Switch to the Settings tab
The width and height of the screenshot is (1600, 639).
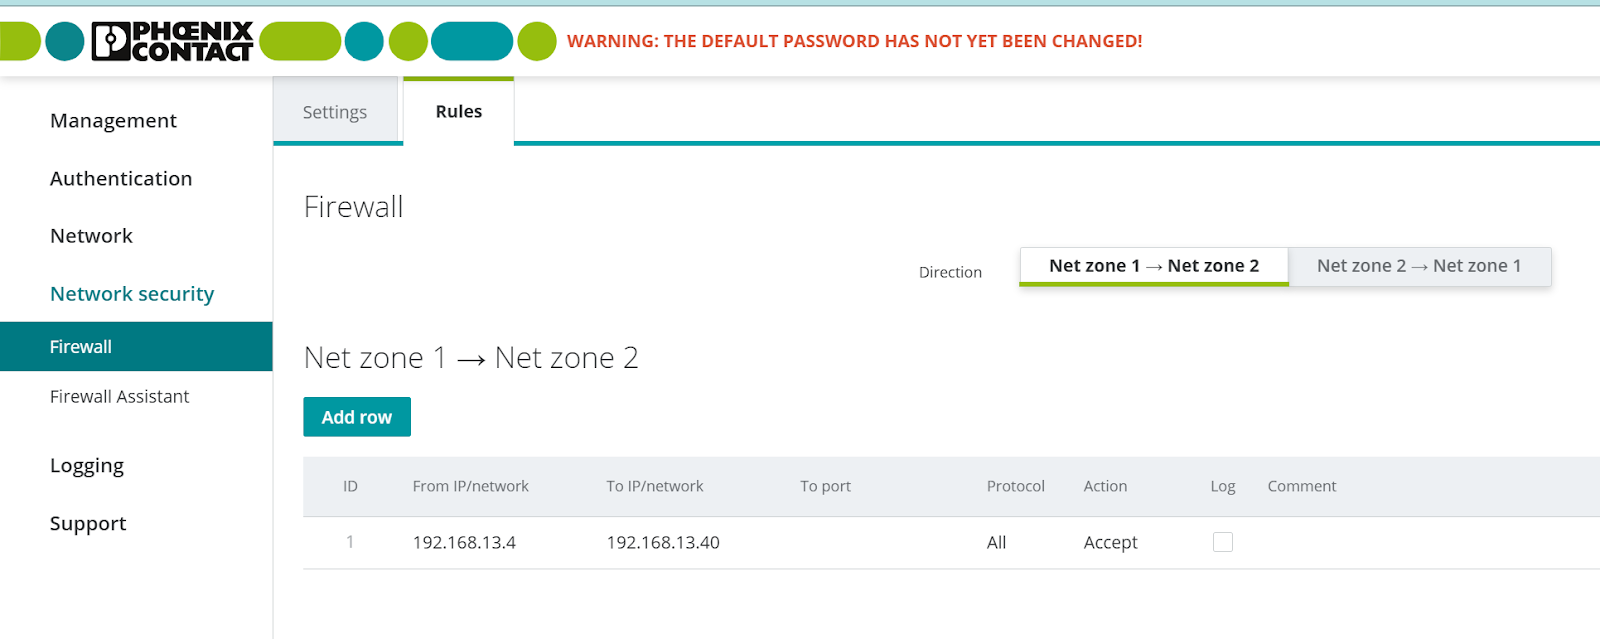336,112
